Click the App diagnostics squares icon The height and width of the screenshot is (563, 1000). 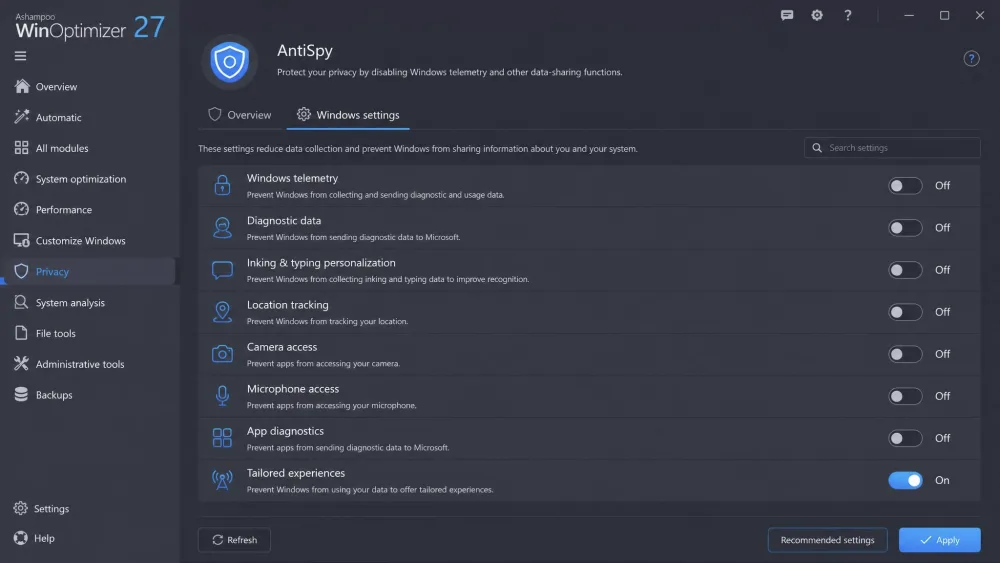[x=222, y=438]
